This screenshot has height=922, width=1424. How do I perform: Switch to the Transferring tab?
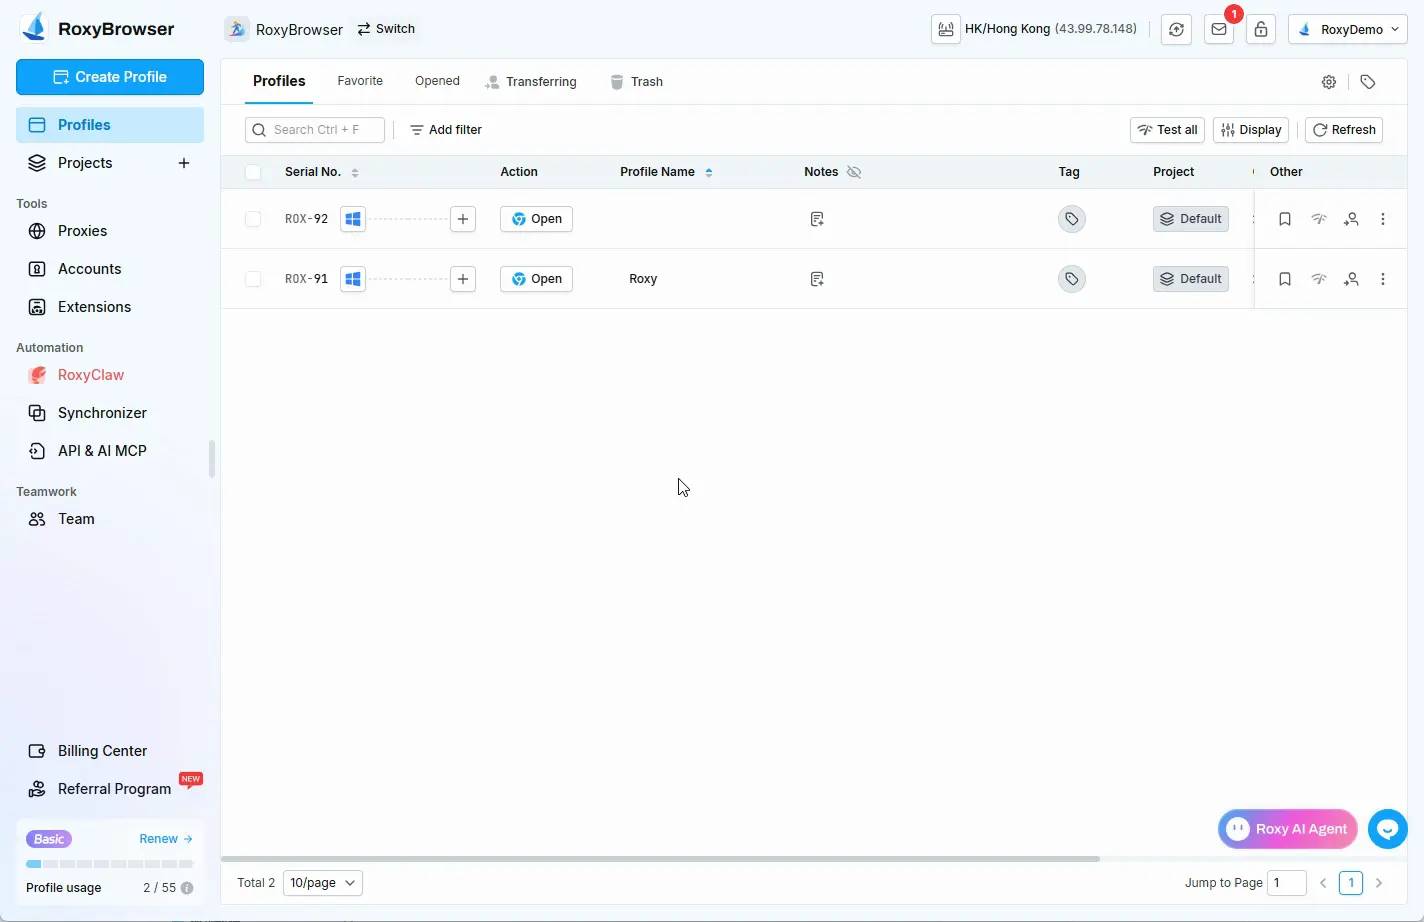531,82
